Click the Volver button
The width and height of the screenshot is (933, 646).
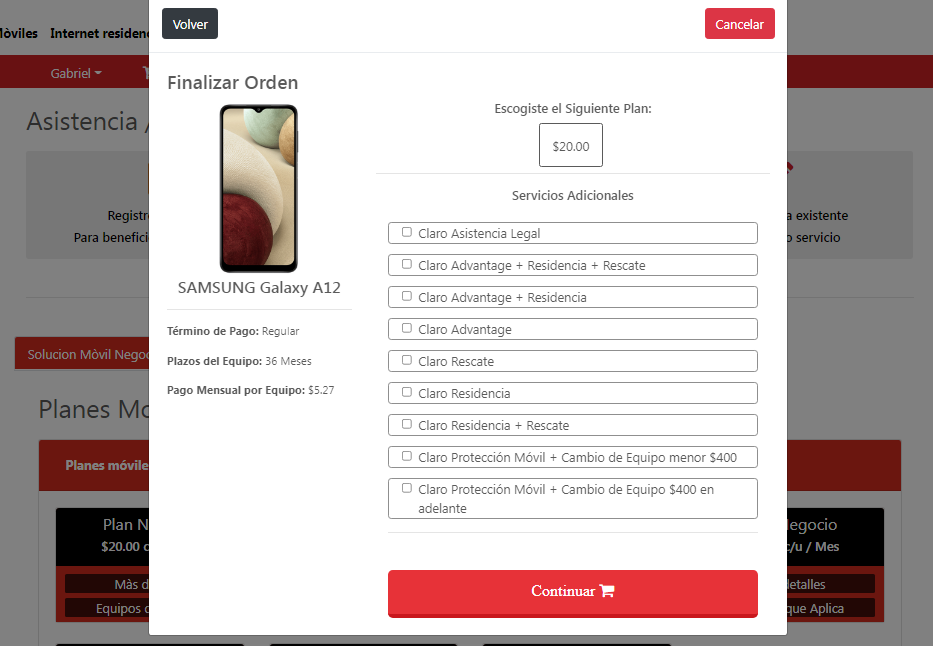[190, 24]
